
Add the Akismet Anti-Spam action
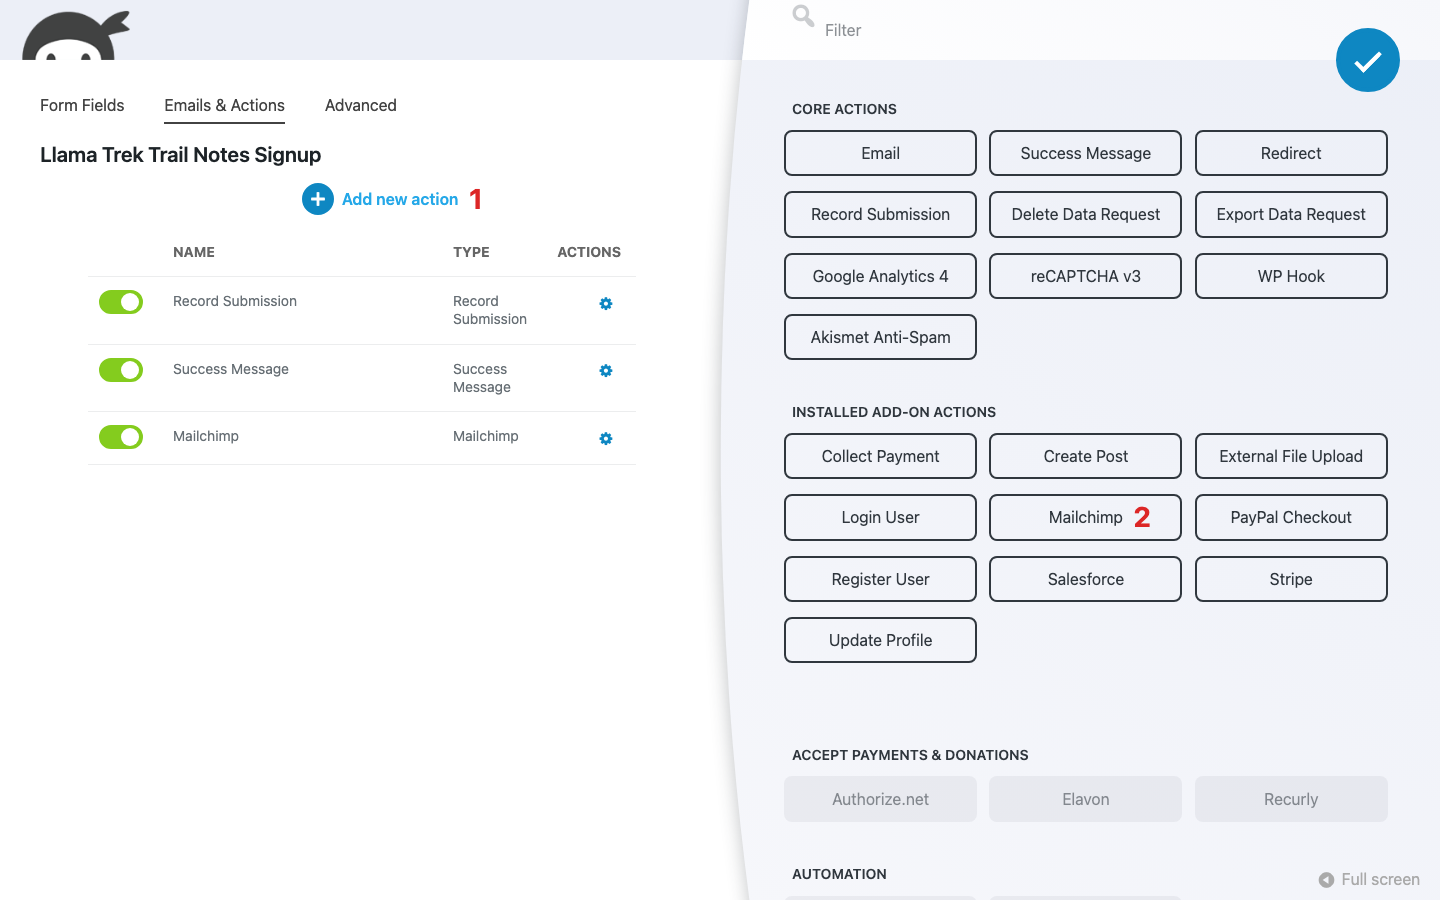[x=880, y=337]
